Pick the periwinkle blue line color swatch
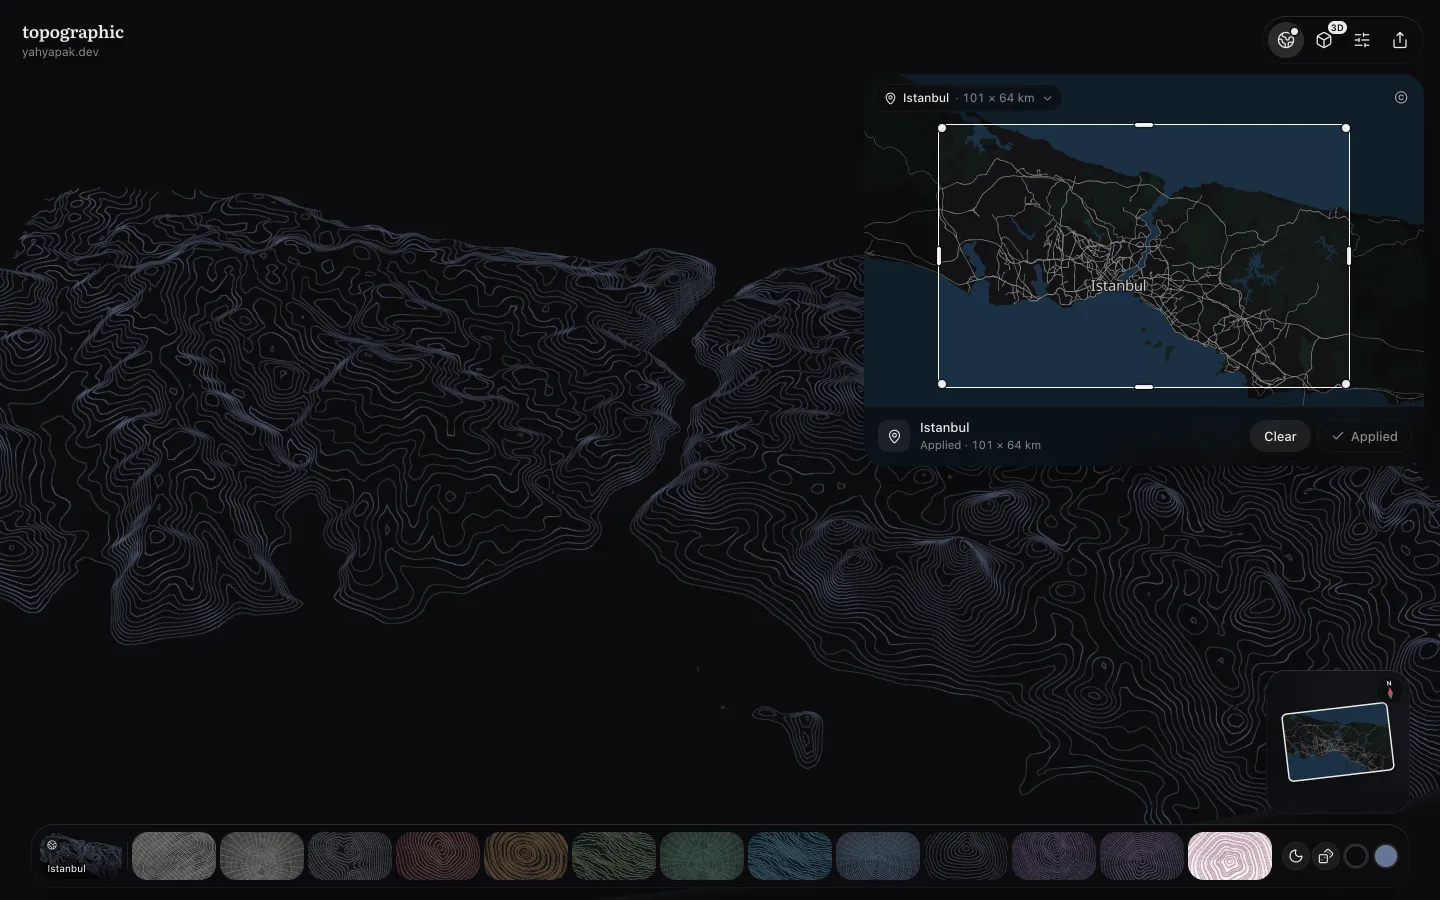 coord(1386,856)
